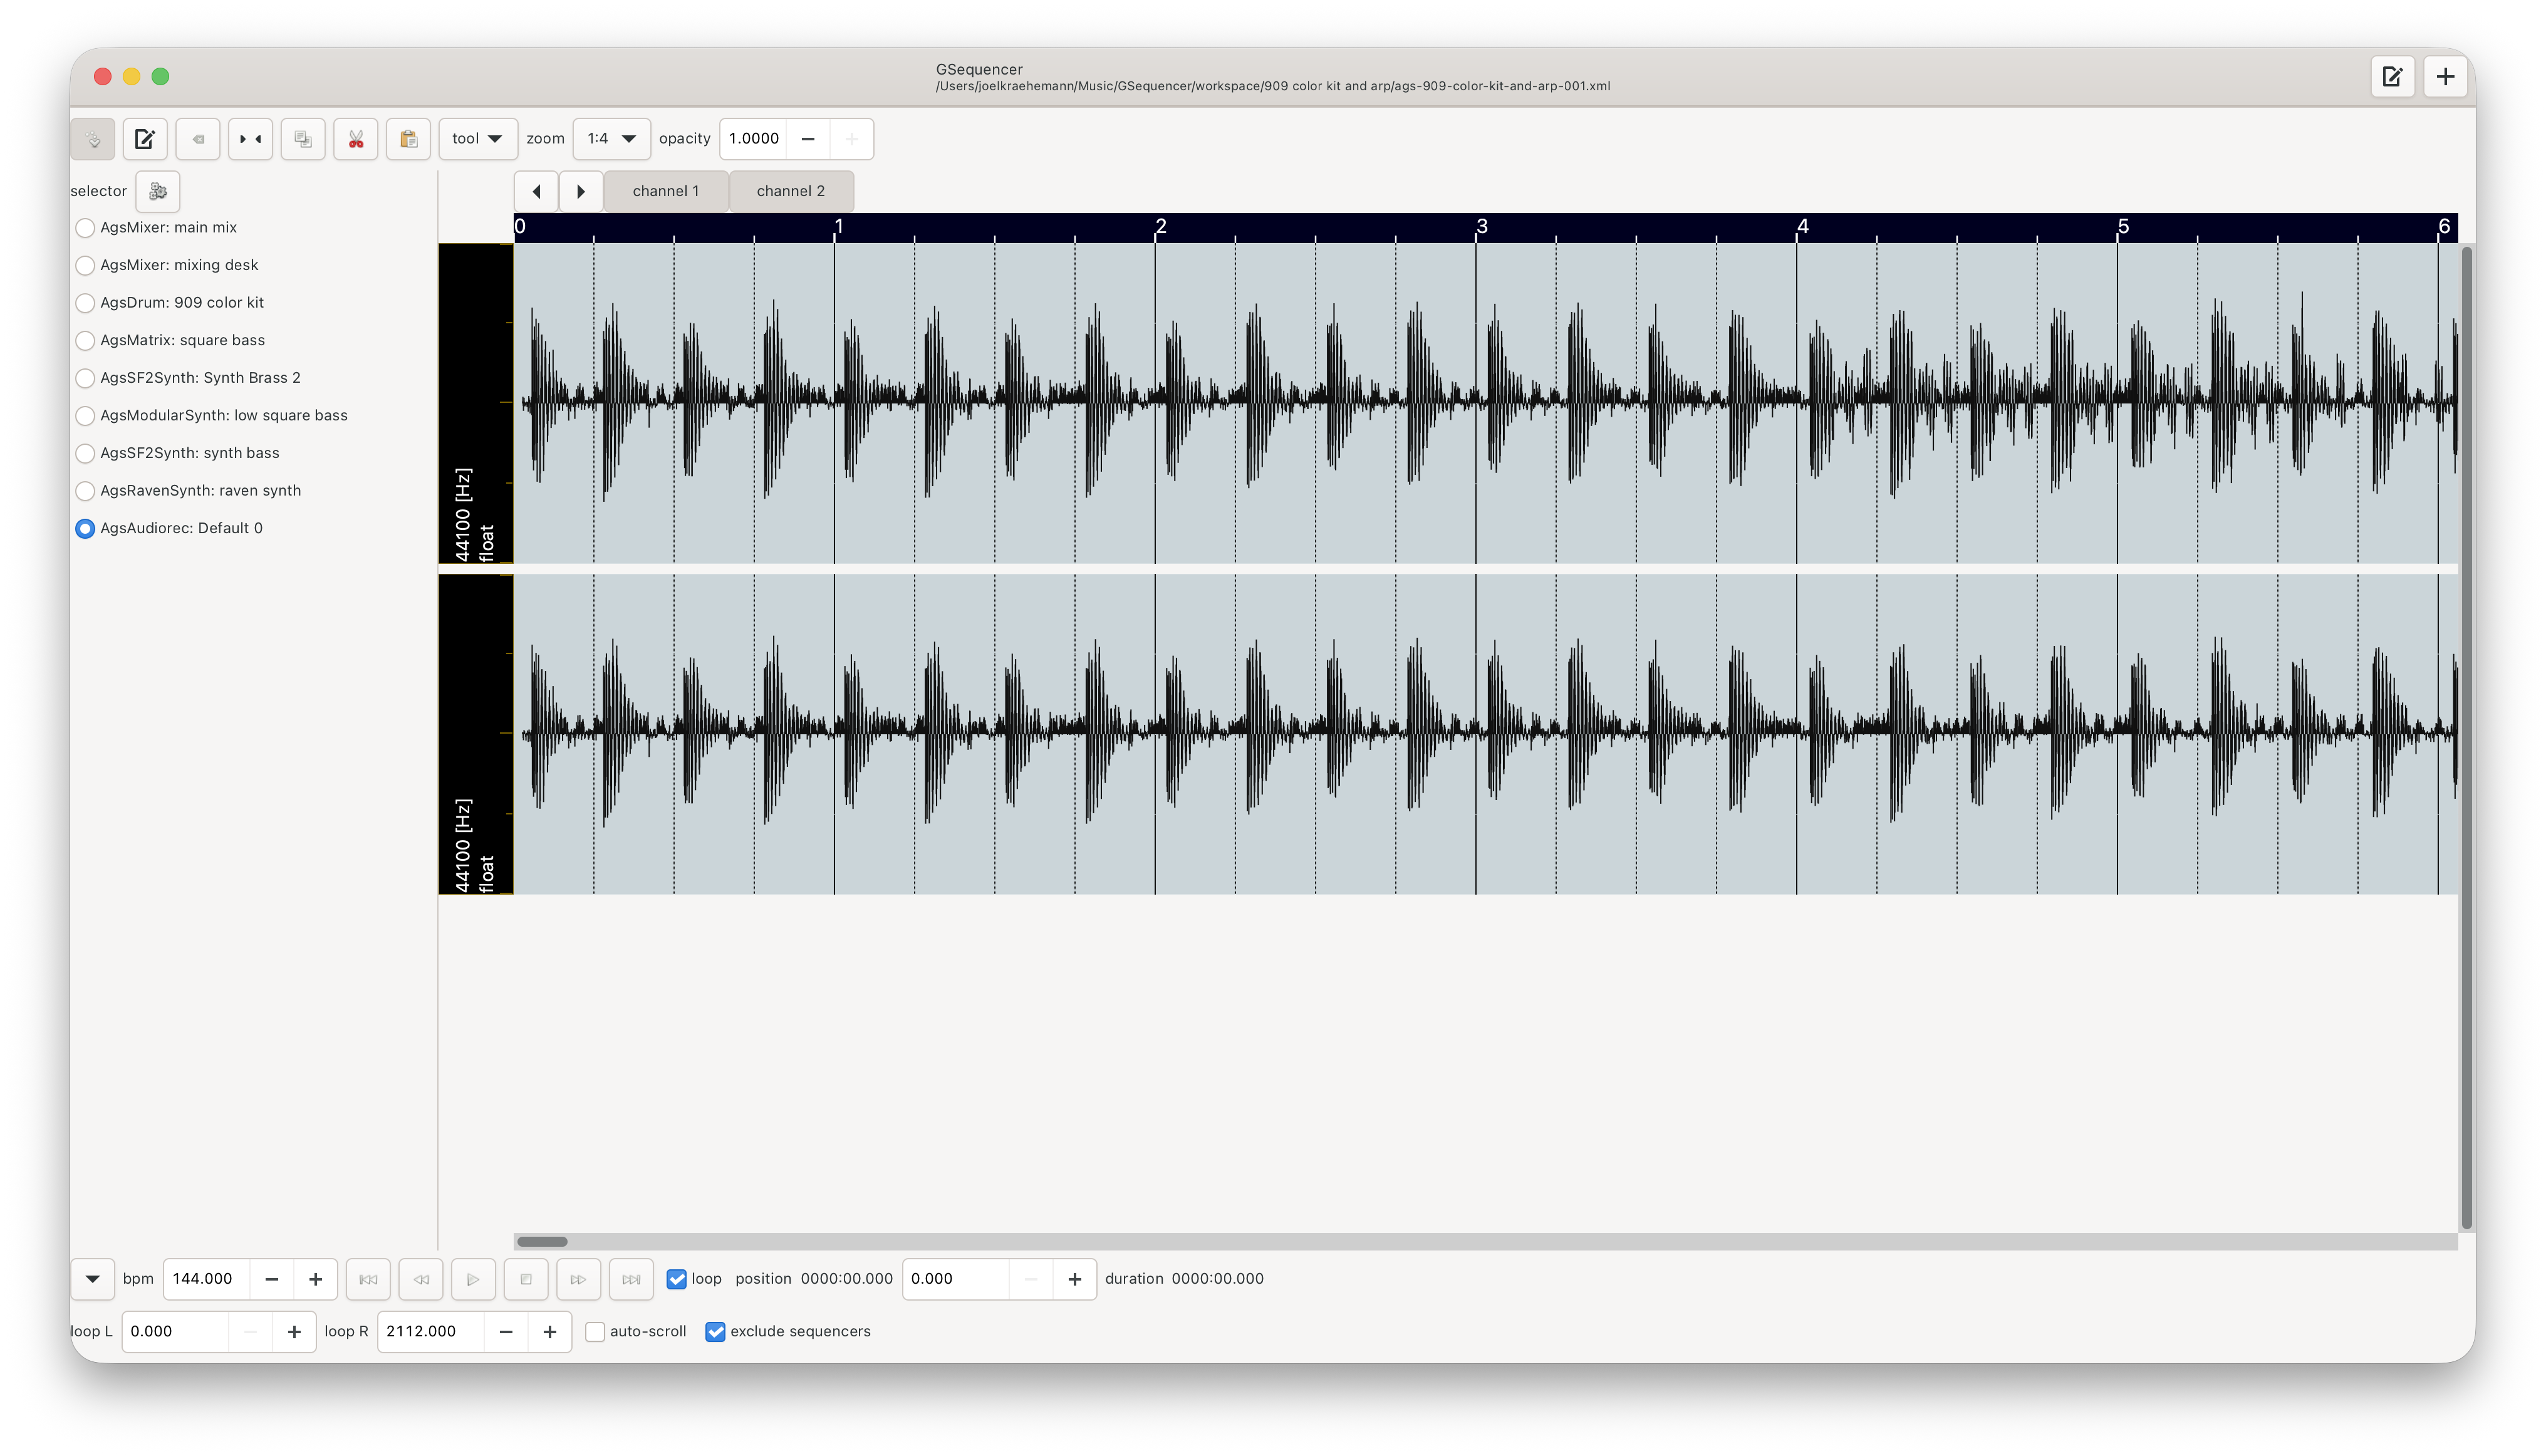Jump to next marker in transport
Screen dimensions: 2546x1456
[631, 1279]
